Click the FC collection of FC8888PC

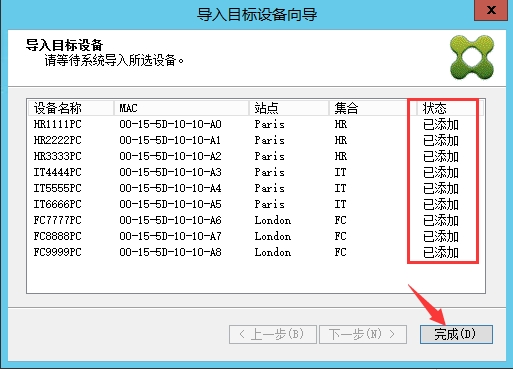[x=341, y=236]
